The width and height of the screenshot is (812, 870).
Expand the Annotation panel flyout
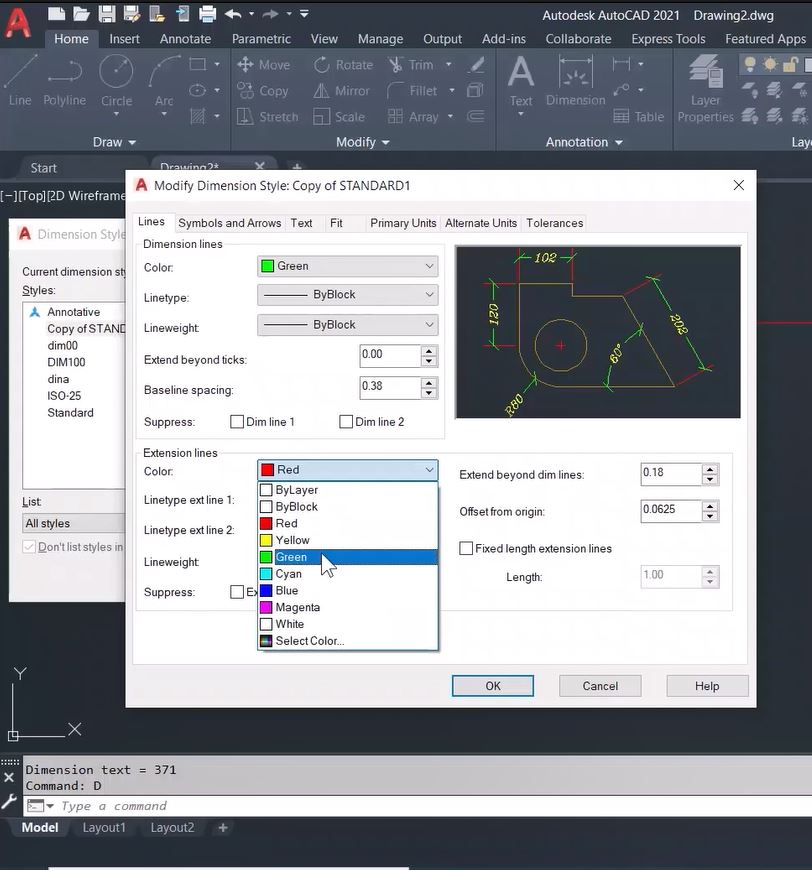pos(584,142)
